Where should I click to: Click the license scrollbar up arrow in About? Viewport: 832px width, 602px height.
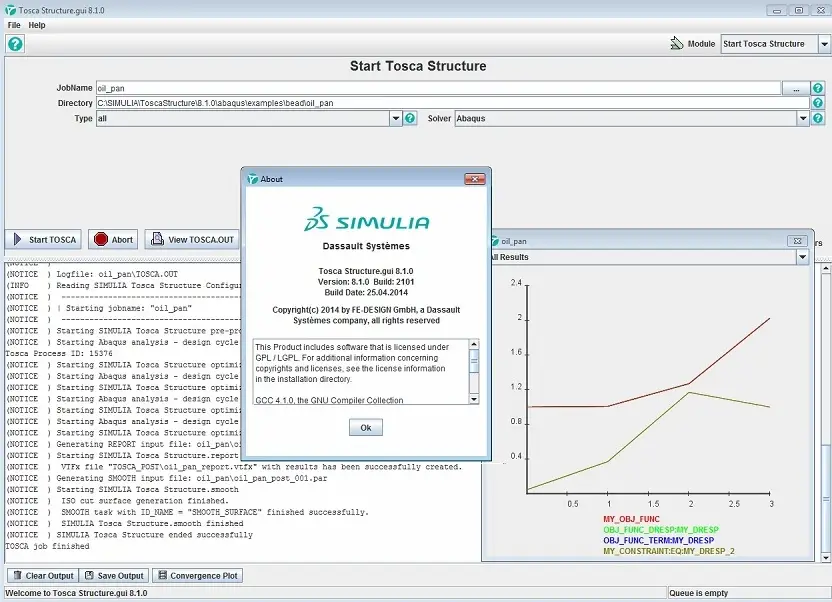[x=474, y=345]
